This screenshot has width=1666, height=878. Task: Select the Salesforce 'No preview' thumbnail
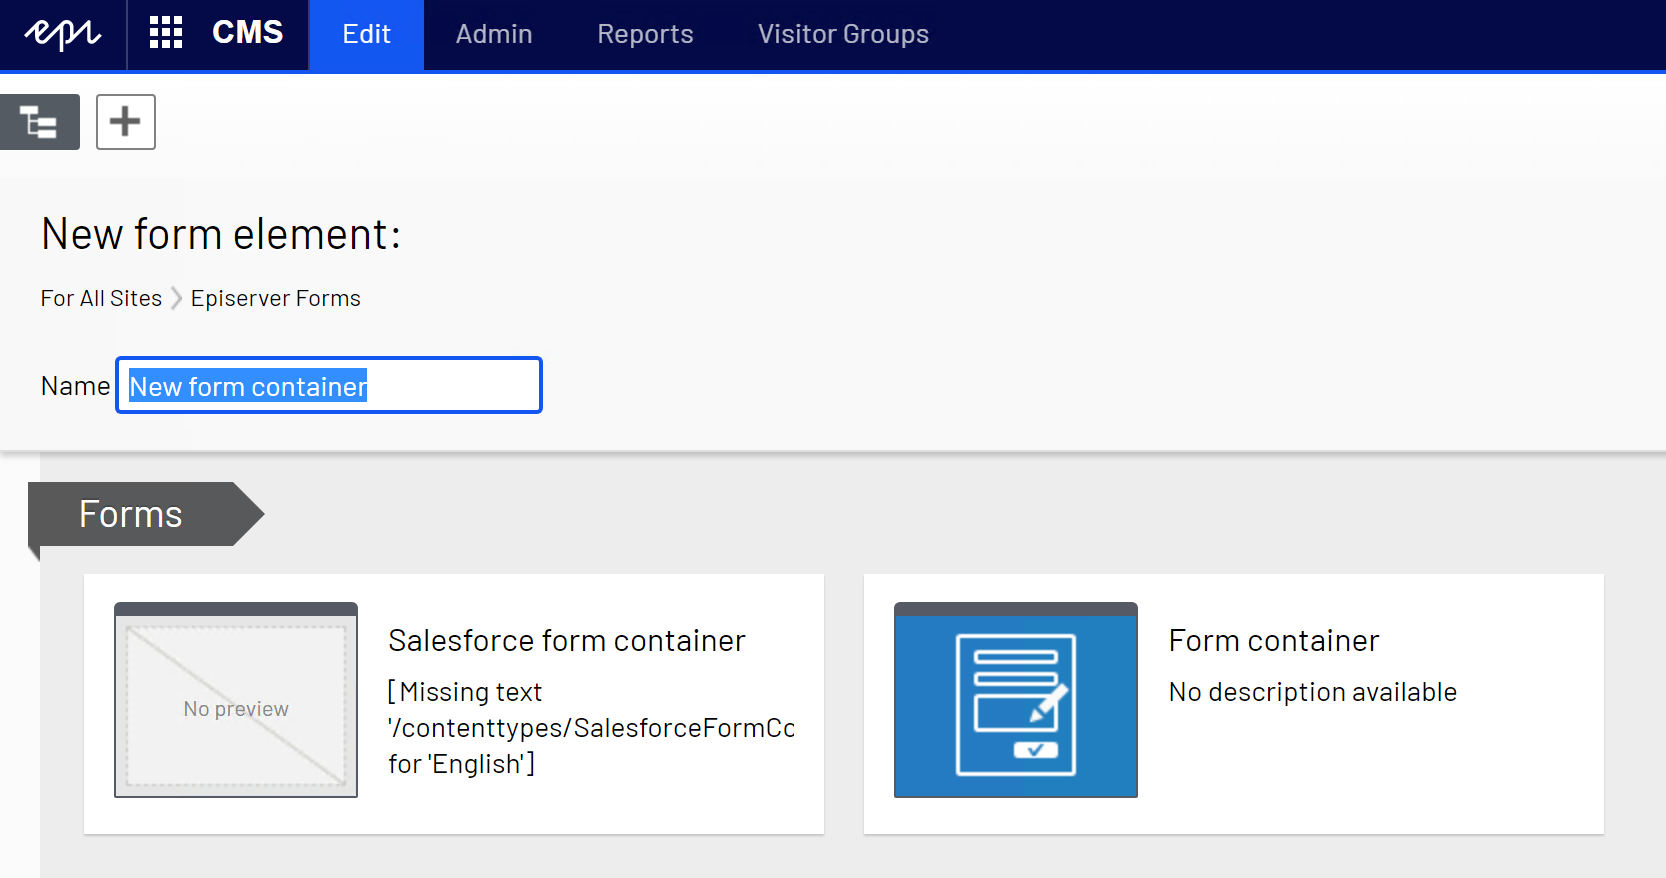(236, 700)
